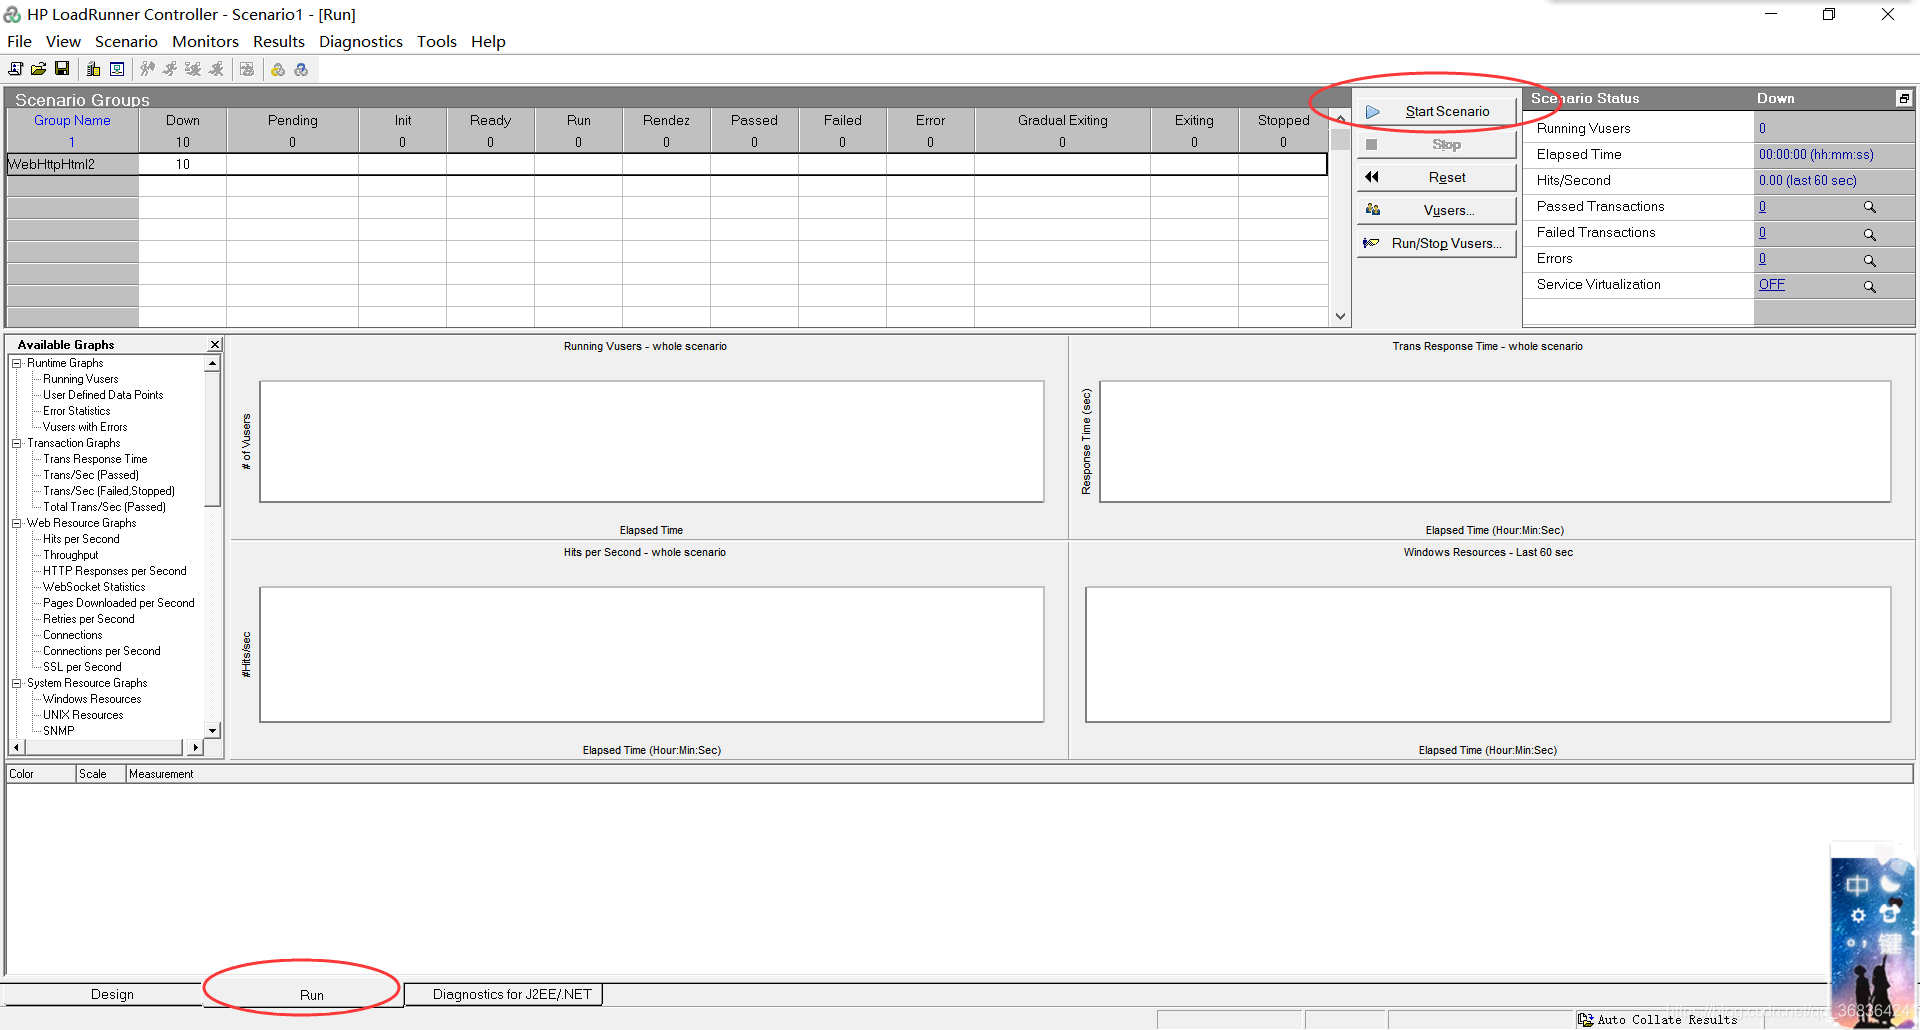Select Error Statistics graph item

tap(76, 411)
